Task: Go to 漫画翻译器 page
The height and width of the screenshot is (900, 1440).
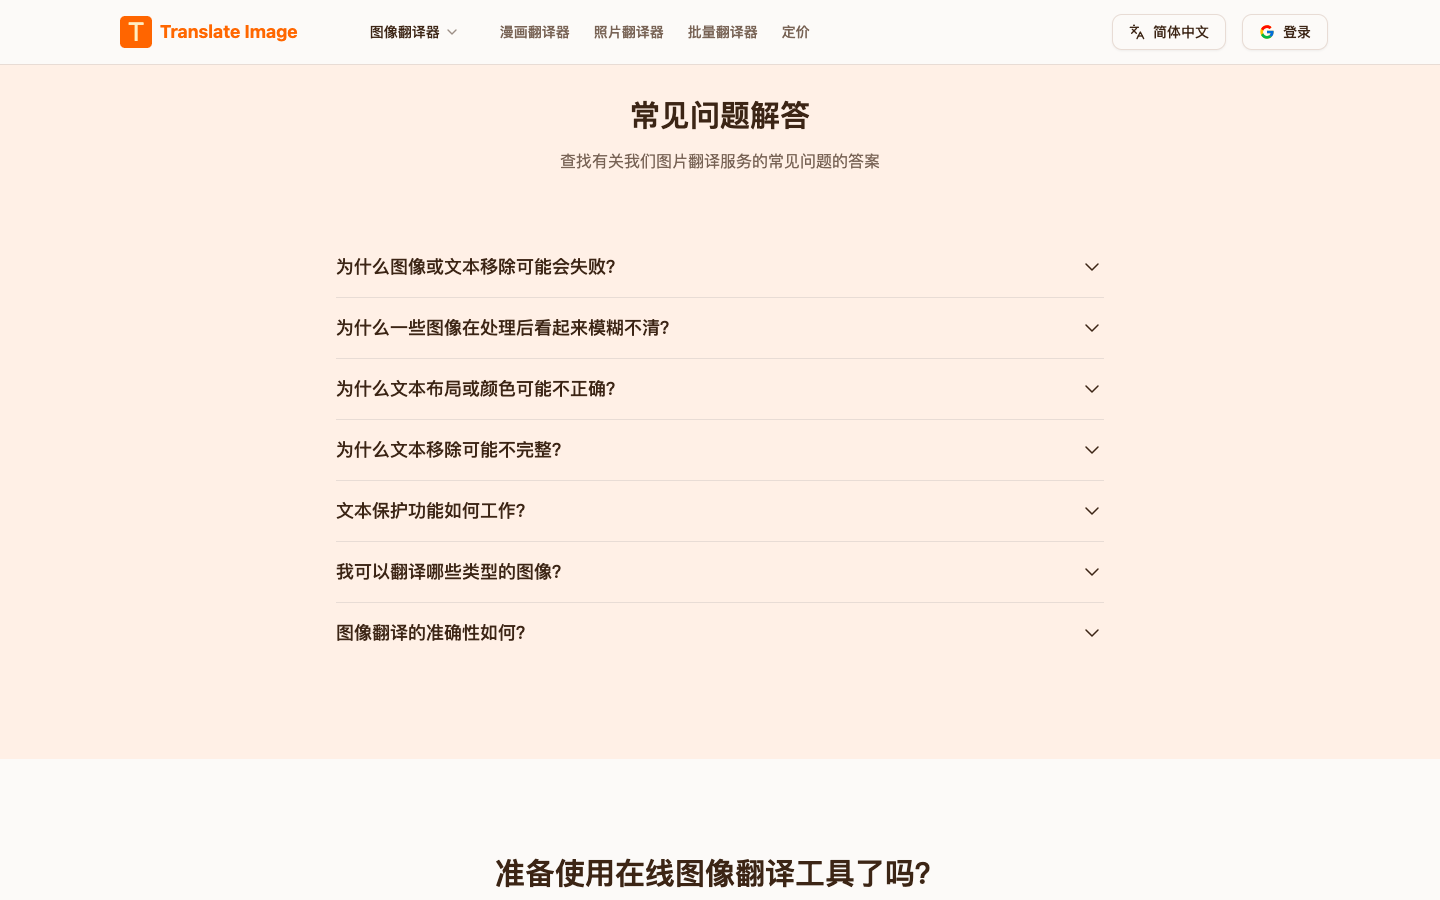Action: [x=535, y=32]
